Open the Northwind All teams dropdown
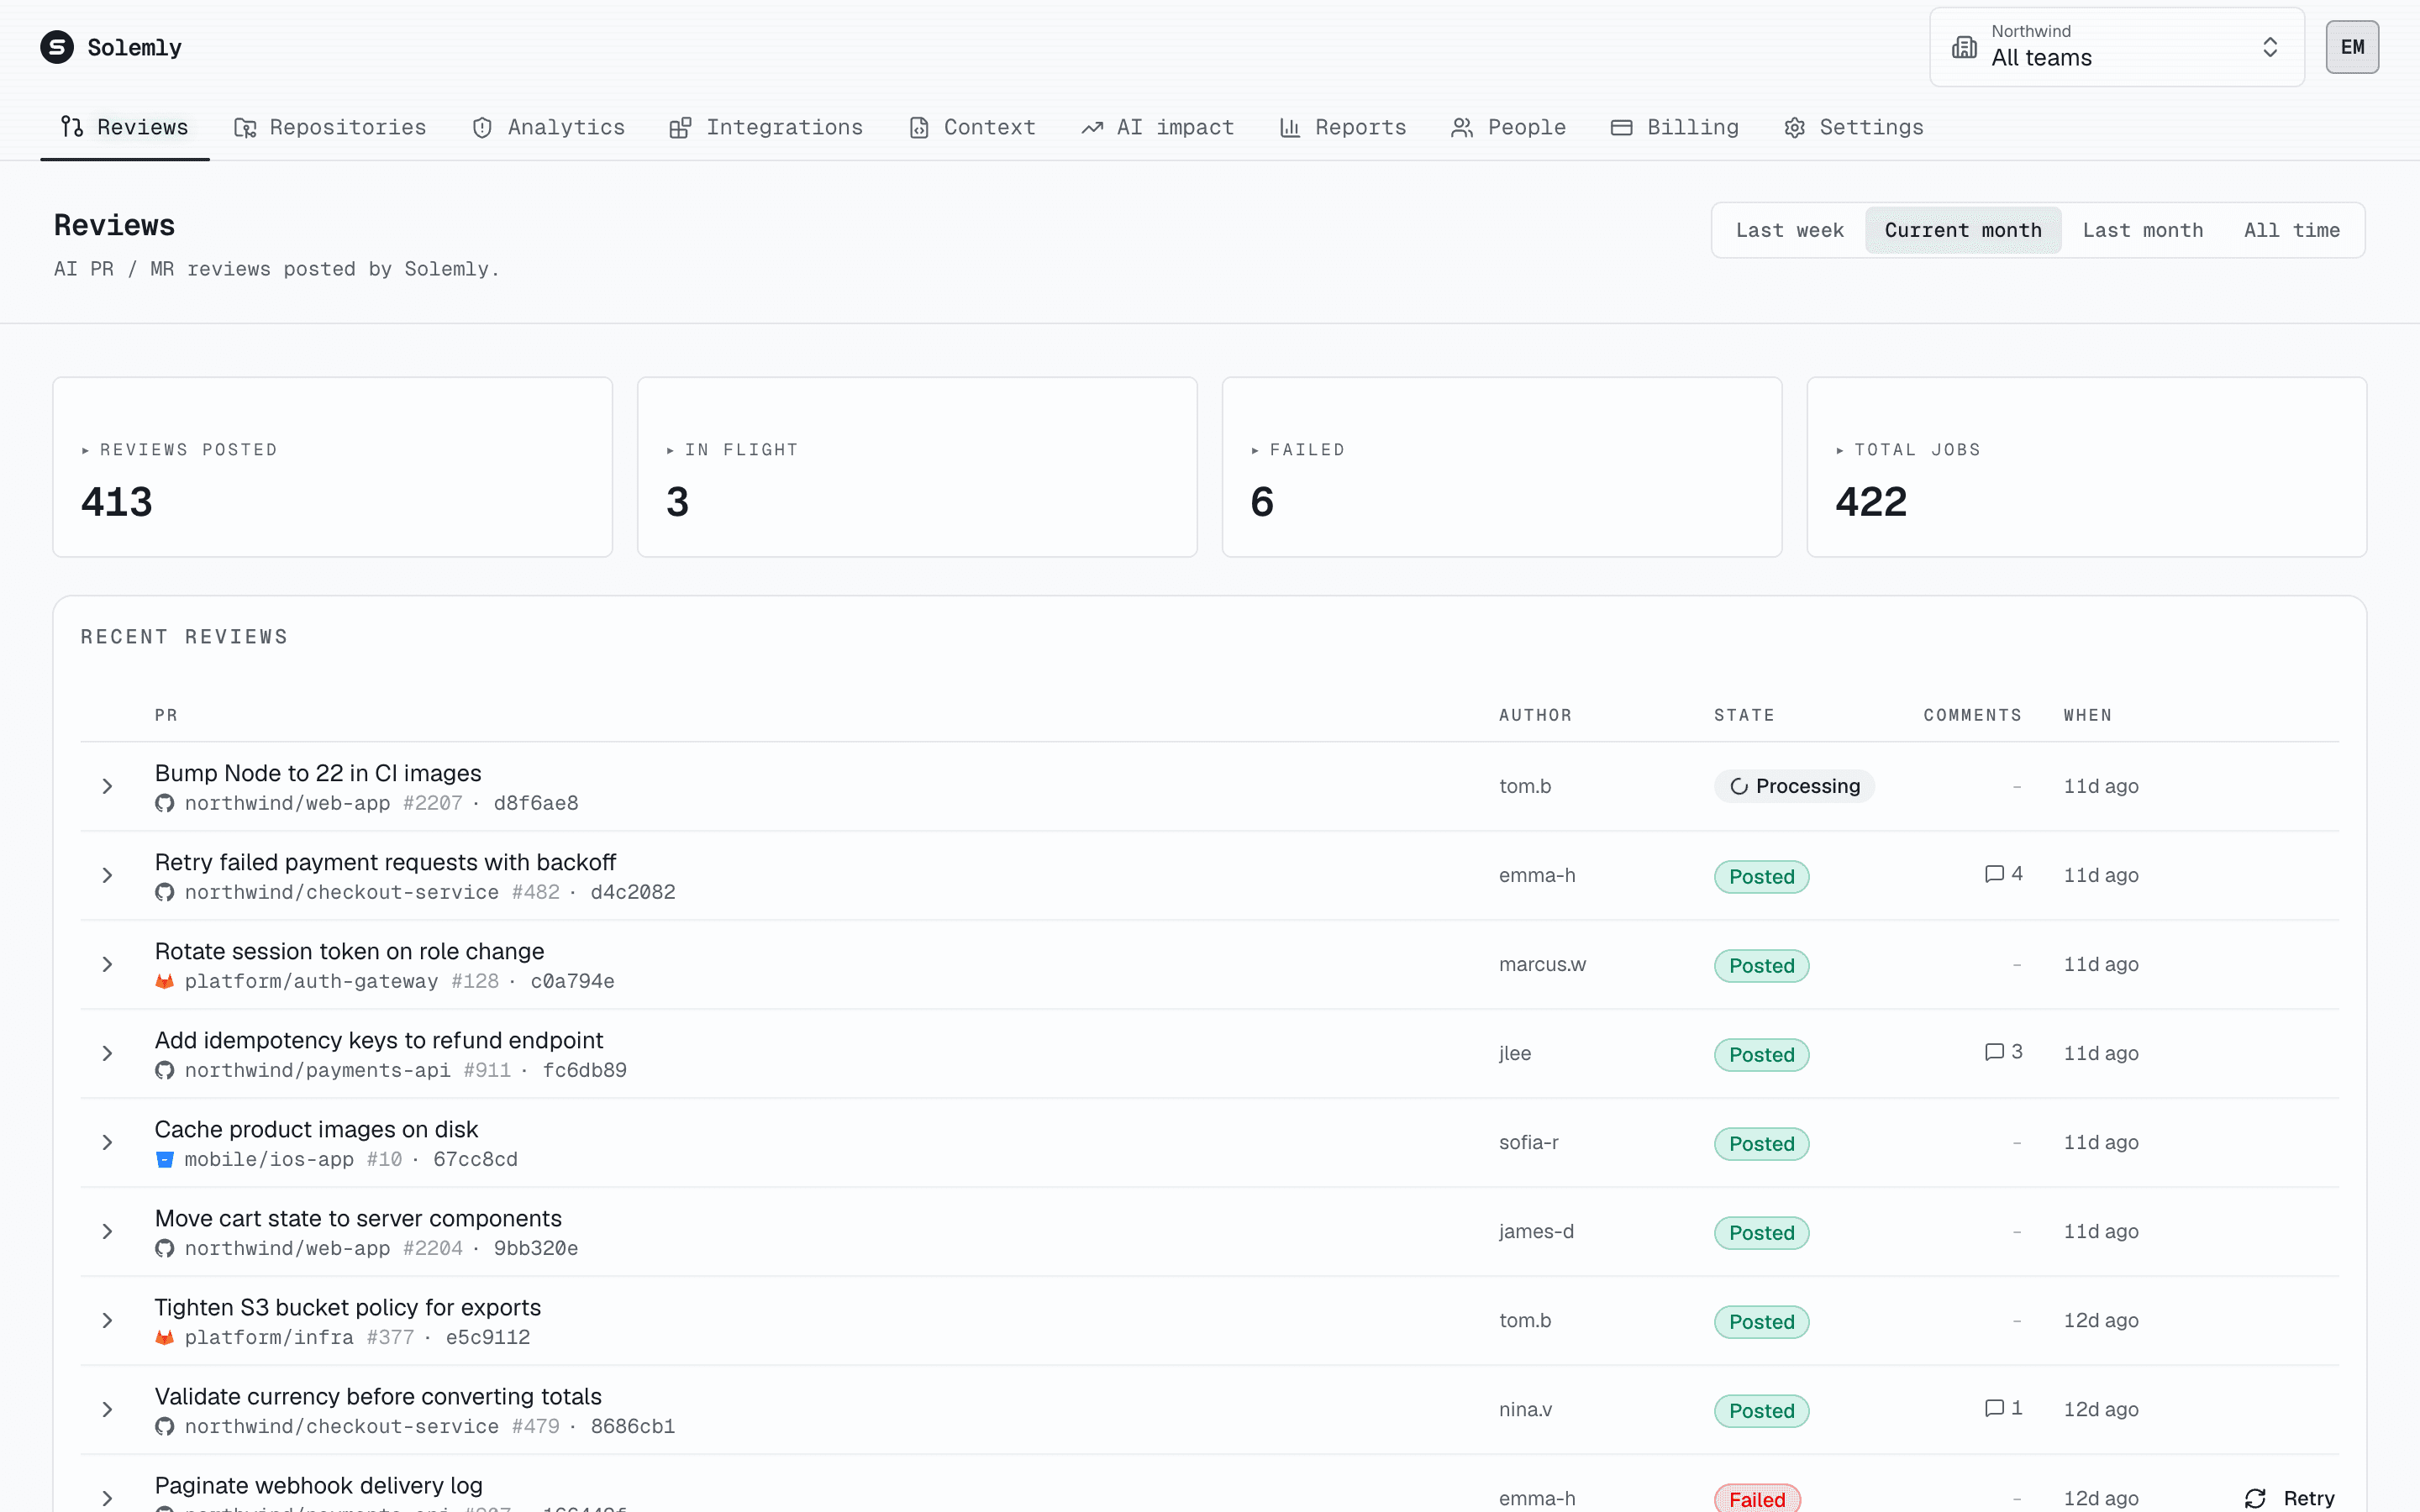 2117,47
